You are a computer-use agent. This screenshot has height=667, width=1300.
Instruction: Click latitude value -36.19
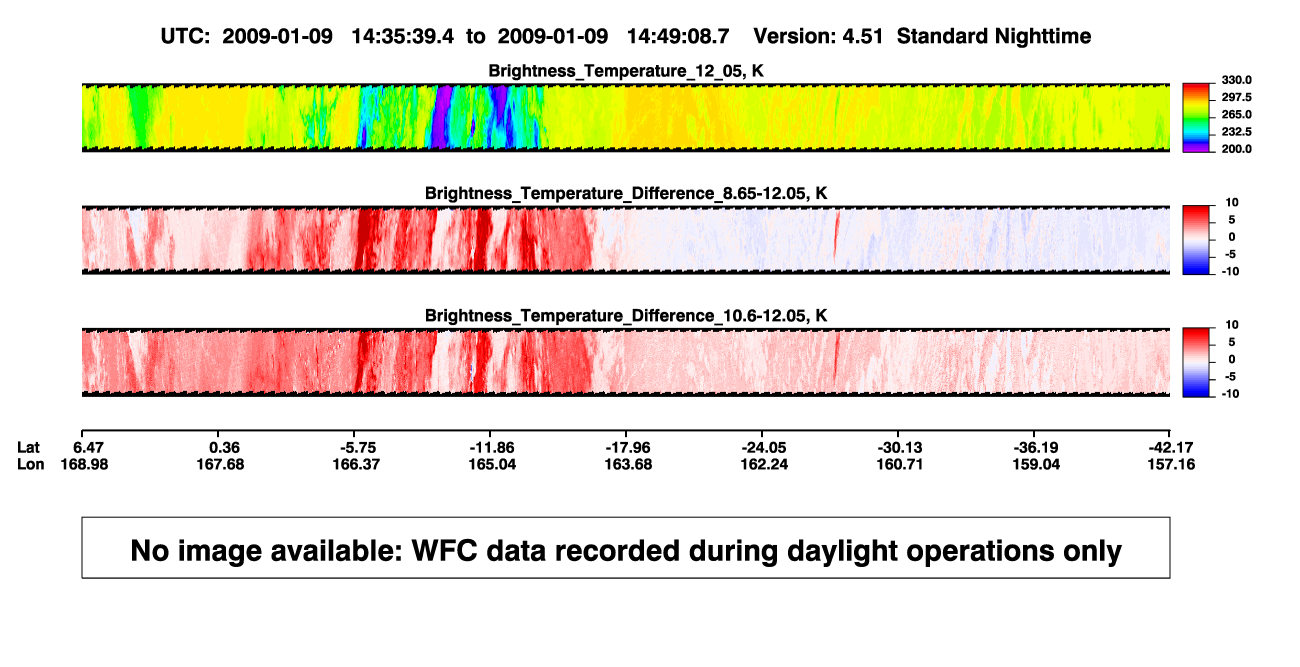coord(1034,447)
